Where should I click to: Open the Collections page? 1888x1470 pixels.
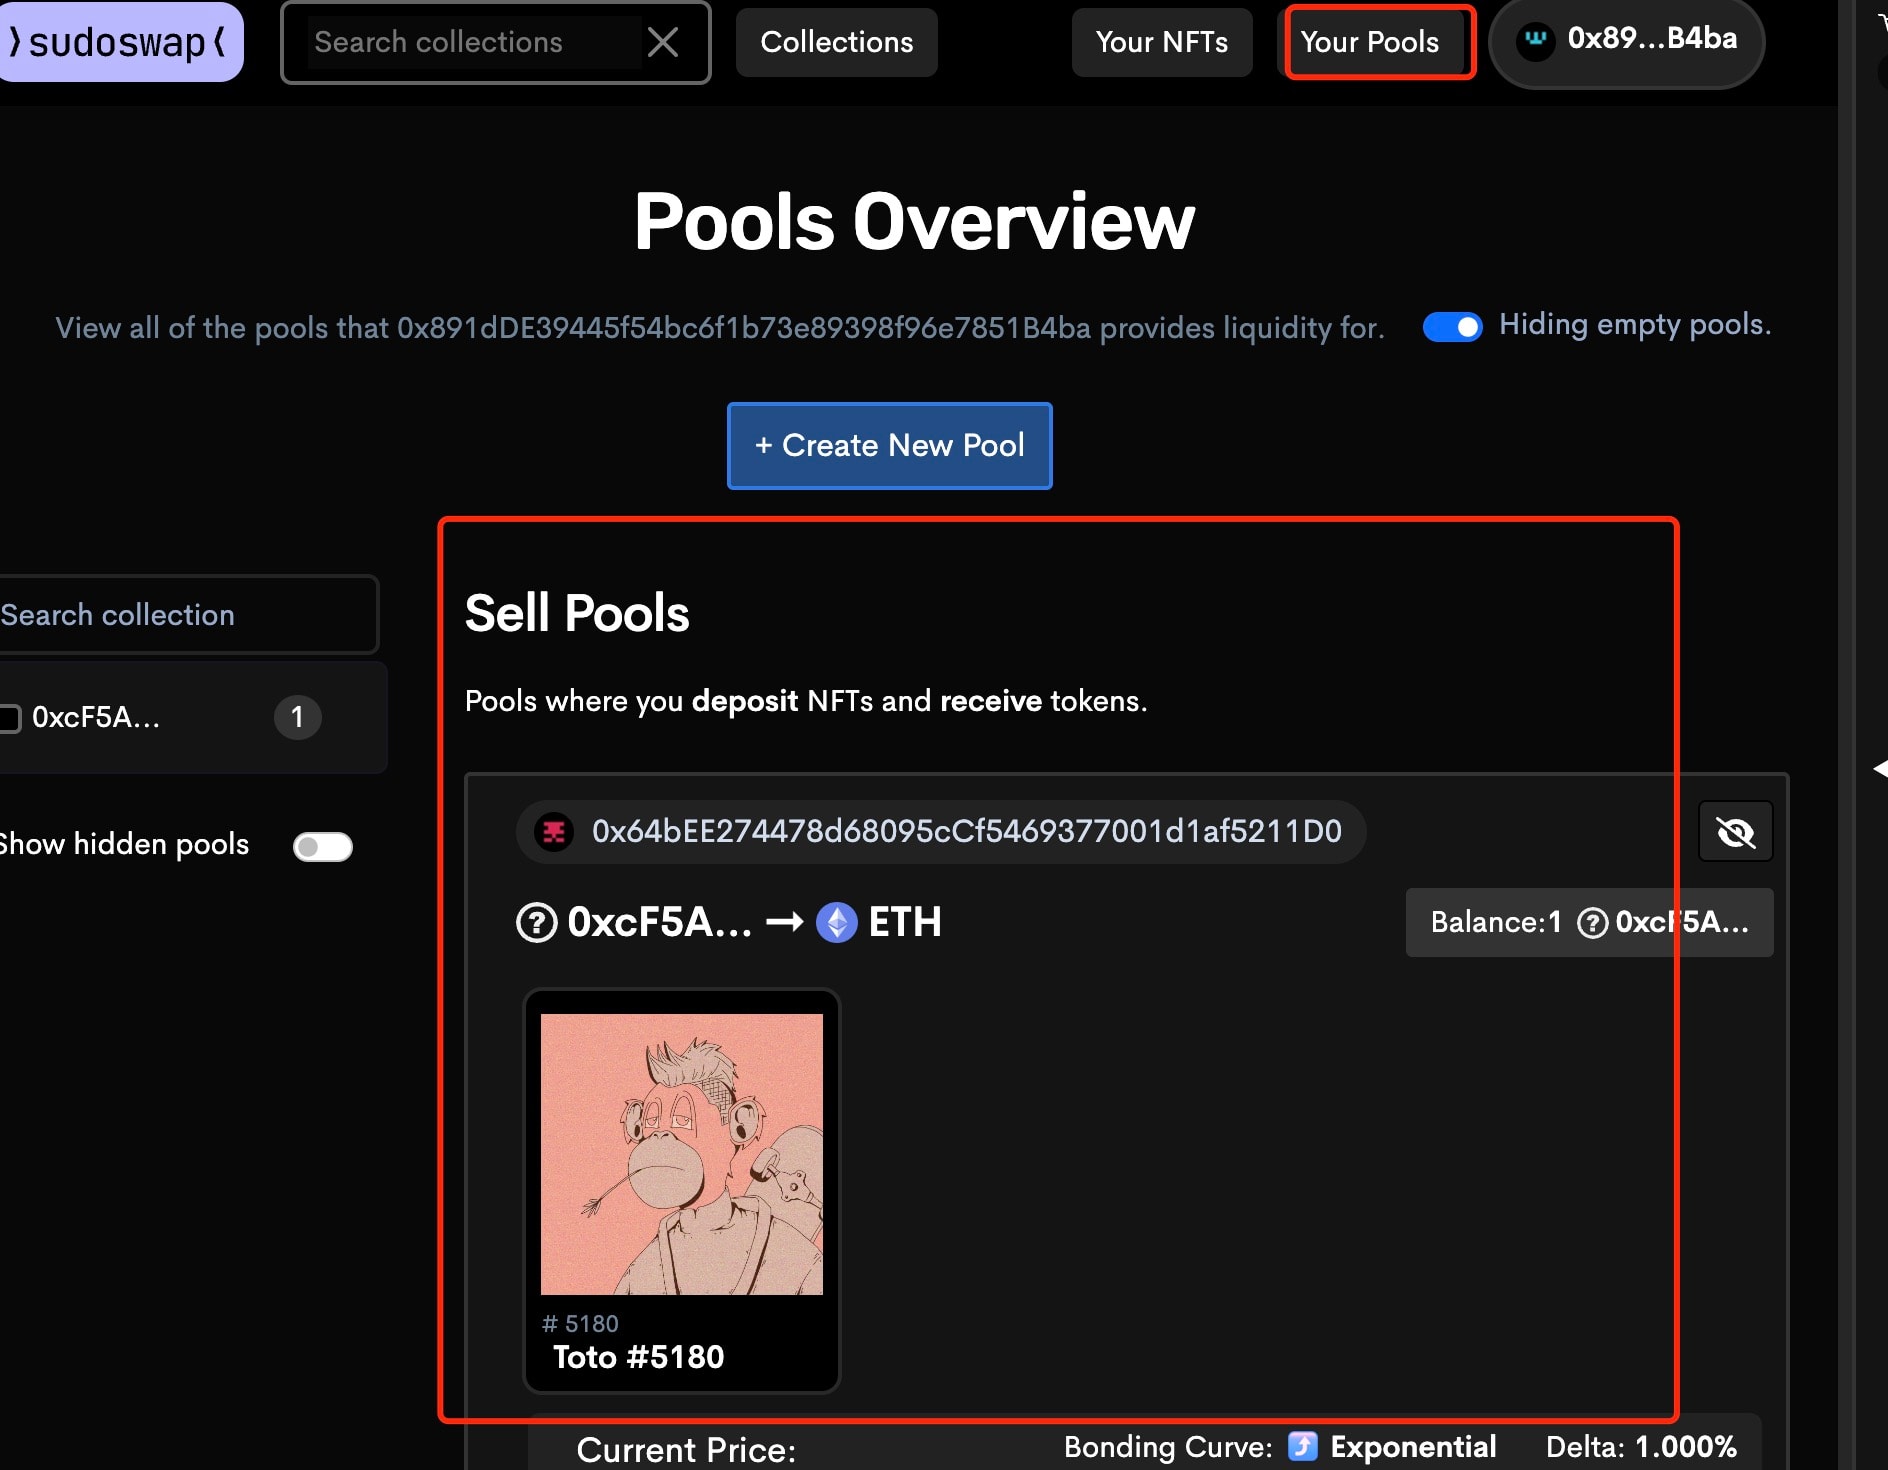pyautogui.click(x=836, y=42)
